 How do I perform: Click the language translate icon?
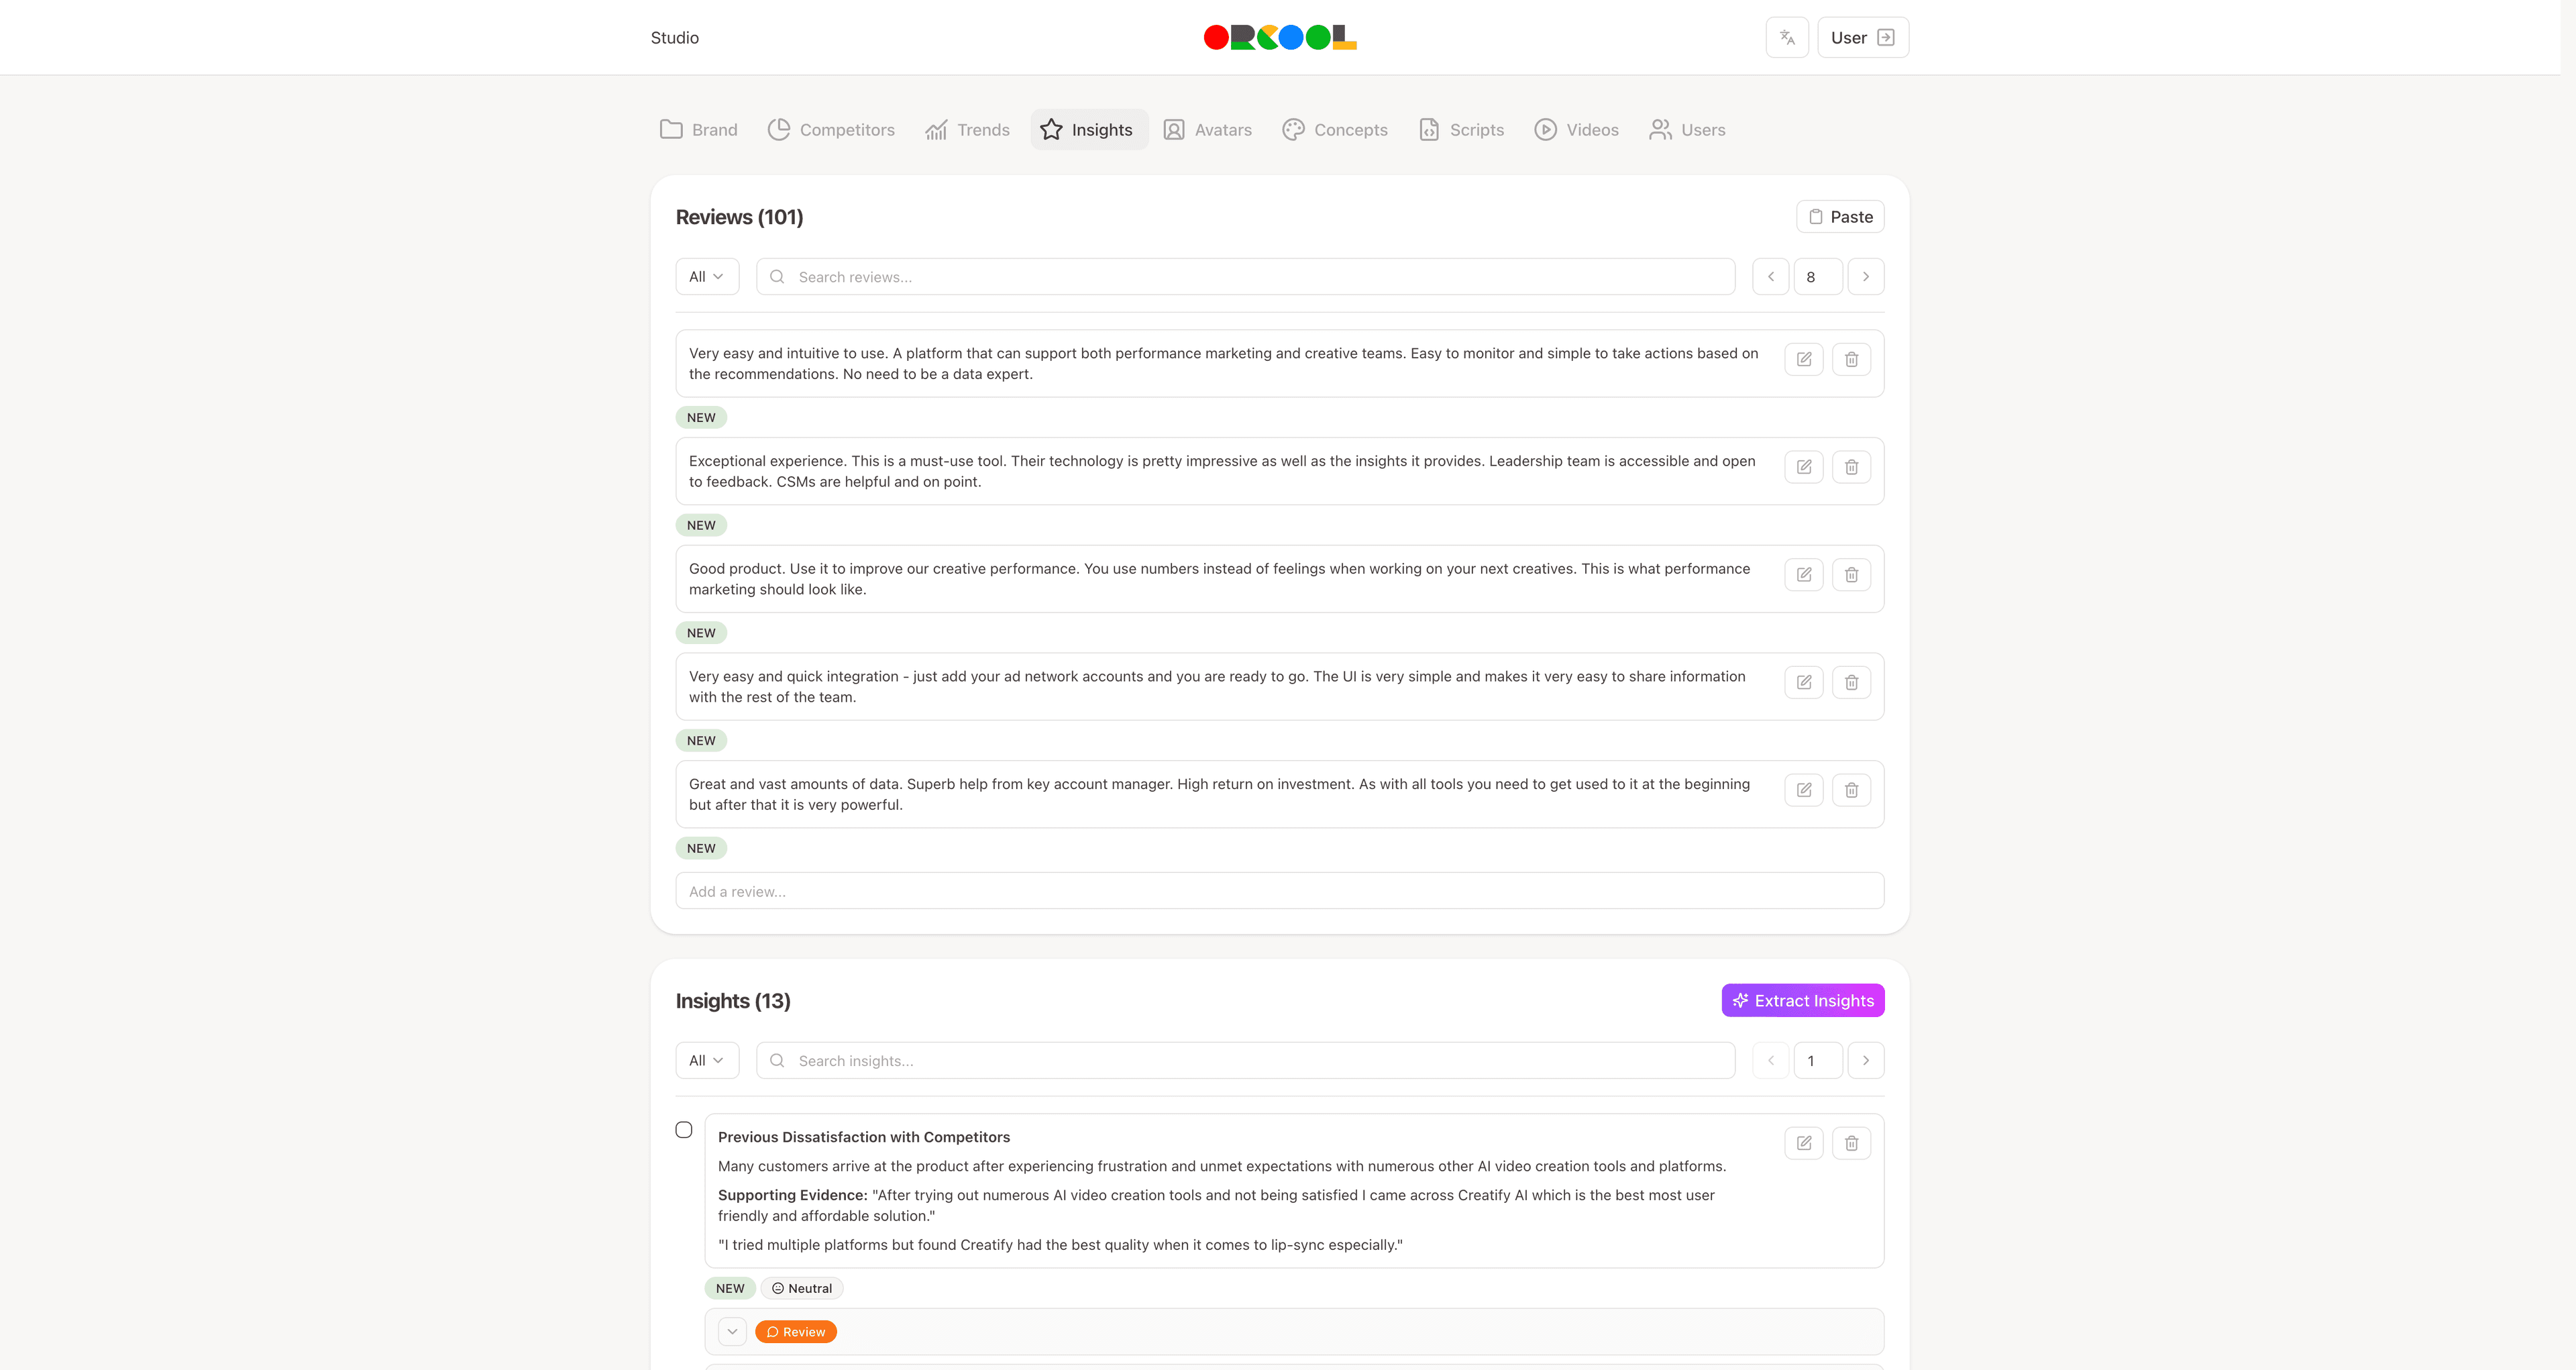click(x=1787, y=38)
